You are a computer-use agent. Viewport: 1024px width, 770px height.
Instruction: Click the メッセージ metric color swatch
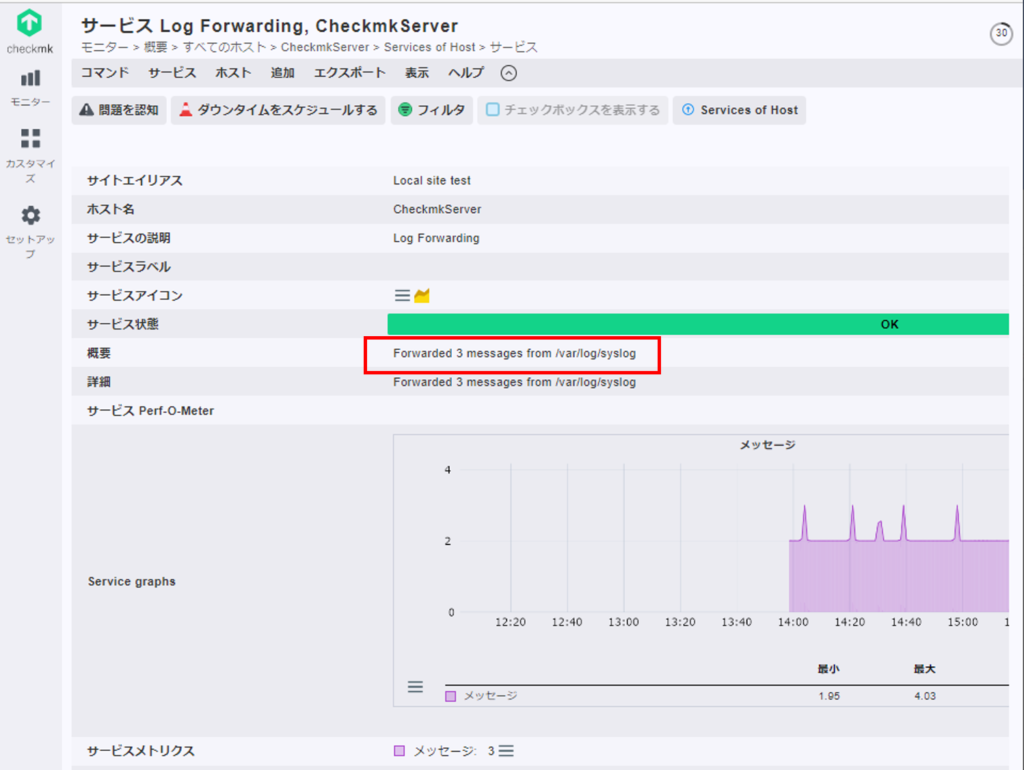400,751
